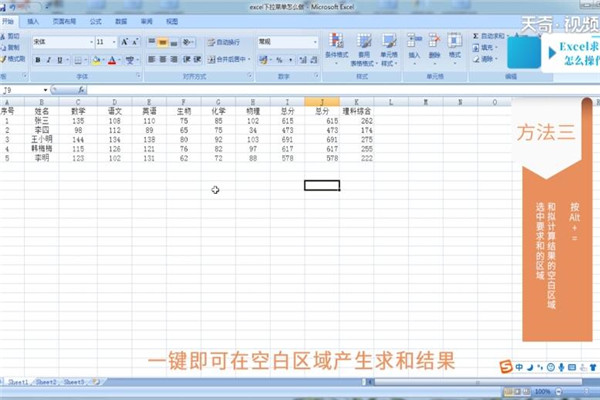Screen dimensions: 600x400
Task: Open the Alignment group dialog launcher
Action: click(249, 76)
